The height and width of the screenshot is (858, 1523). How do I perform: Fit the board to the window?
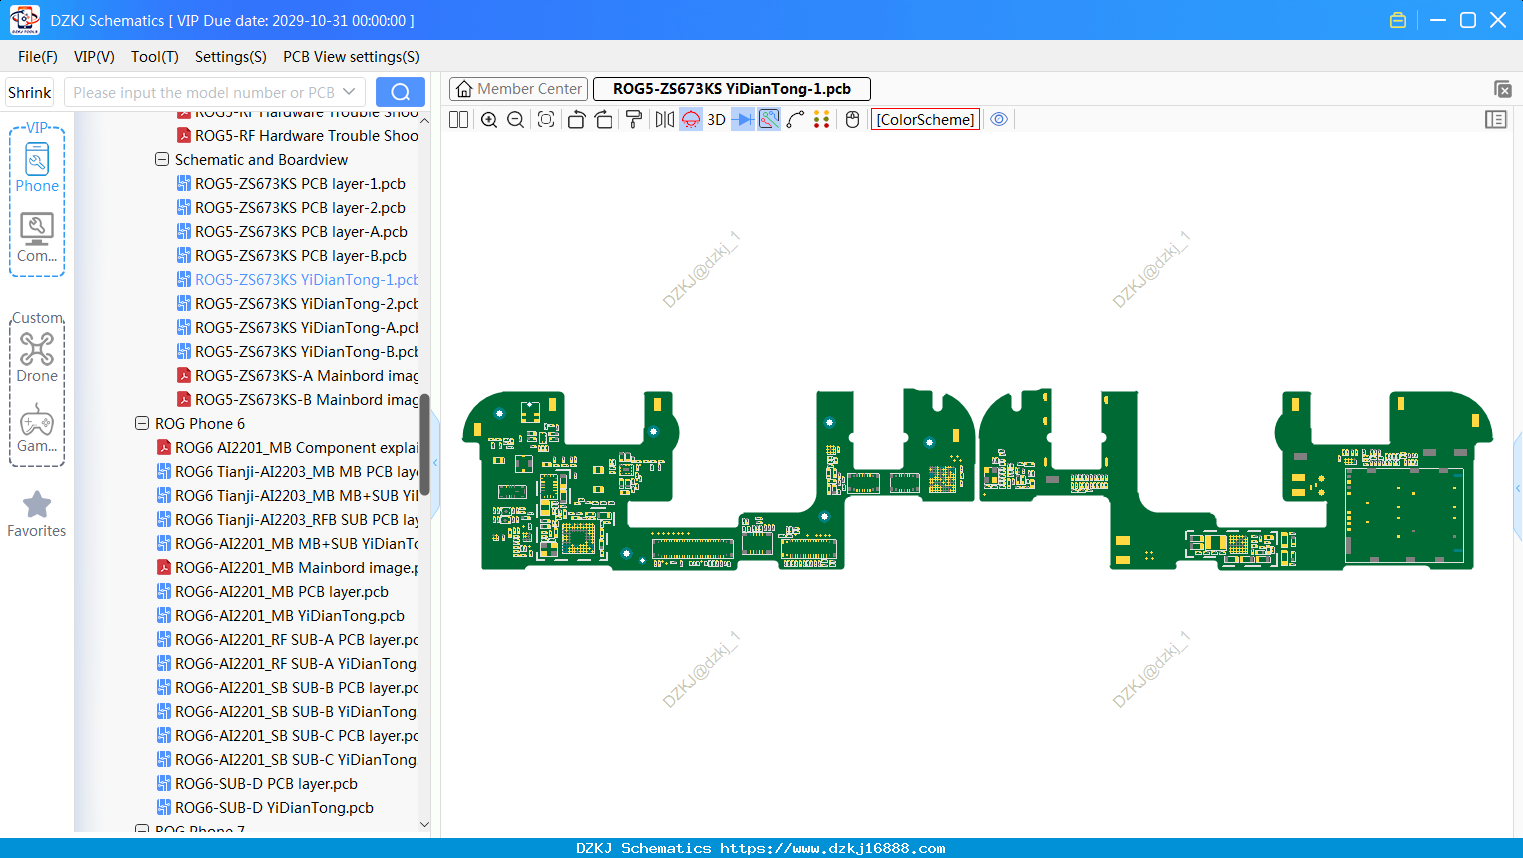546,120
